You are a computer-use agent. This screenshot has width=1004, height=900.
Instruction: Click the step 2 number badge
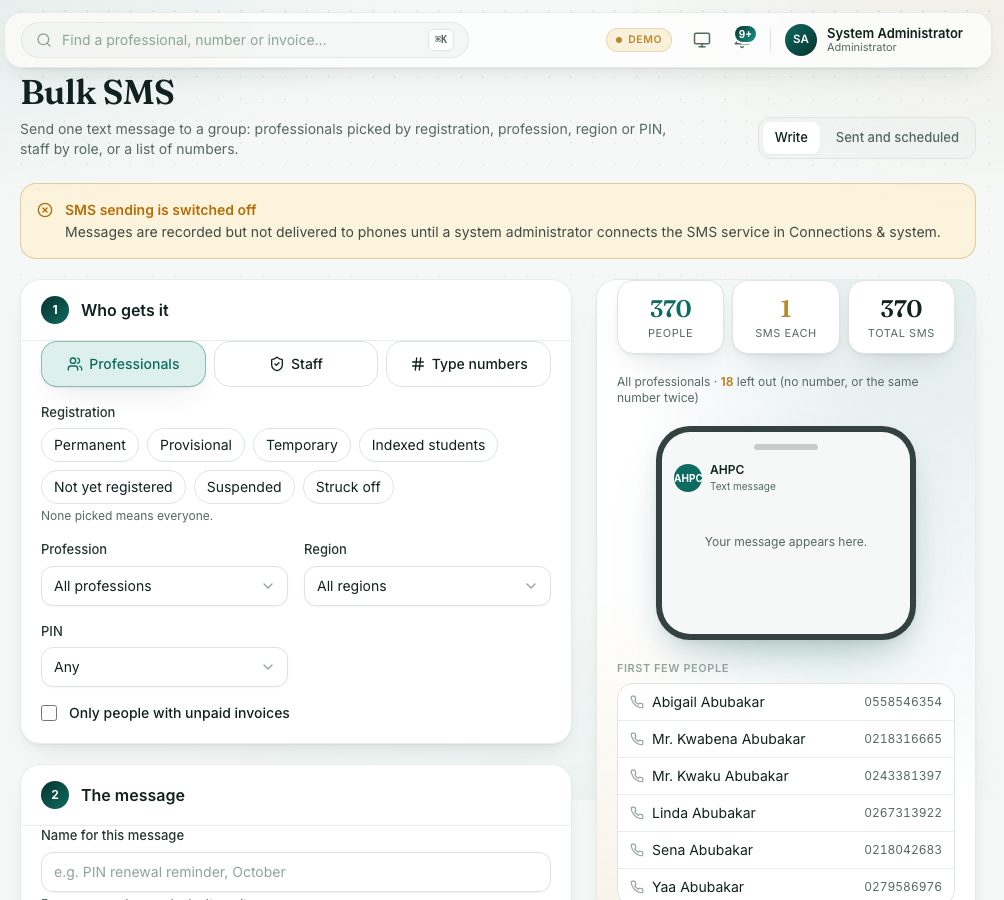click(x=55, y=795)
